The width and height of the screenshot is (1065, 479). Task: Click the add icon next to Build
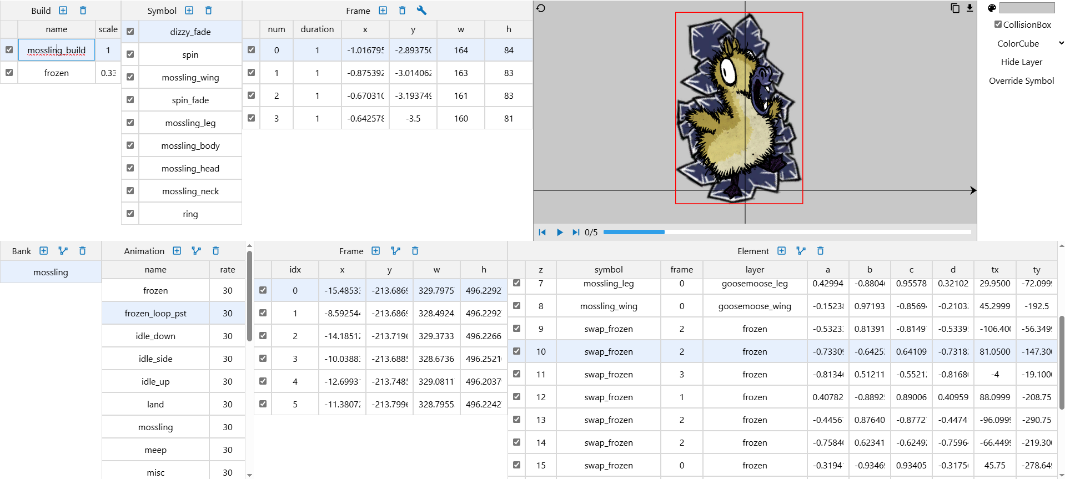63,10
